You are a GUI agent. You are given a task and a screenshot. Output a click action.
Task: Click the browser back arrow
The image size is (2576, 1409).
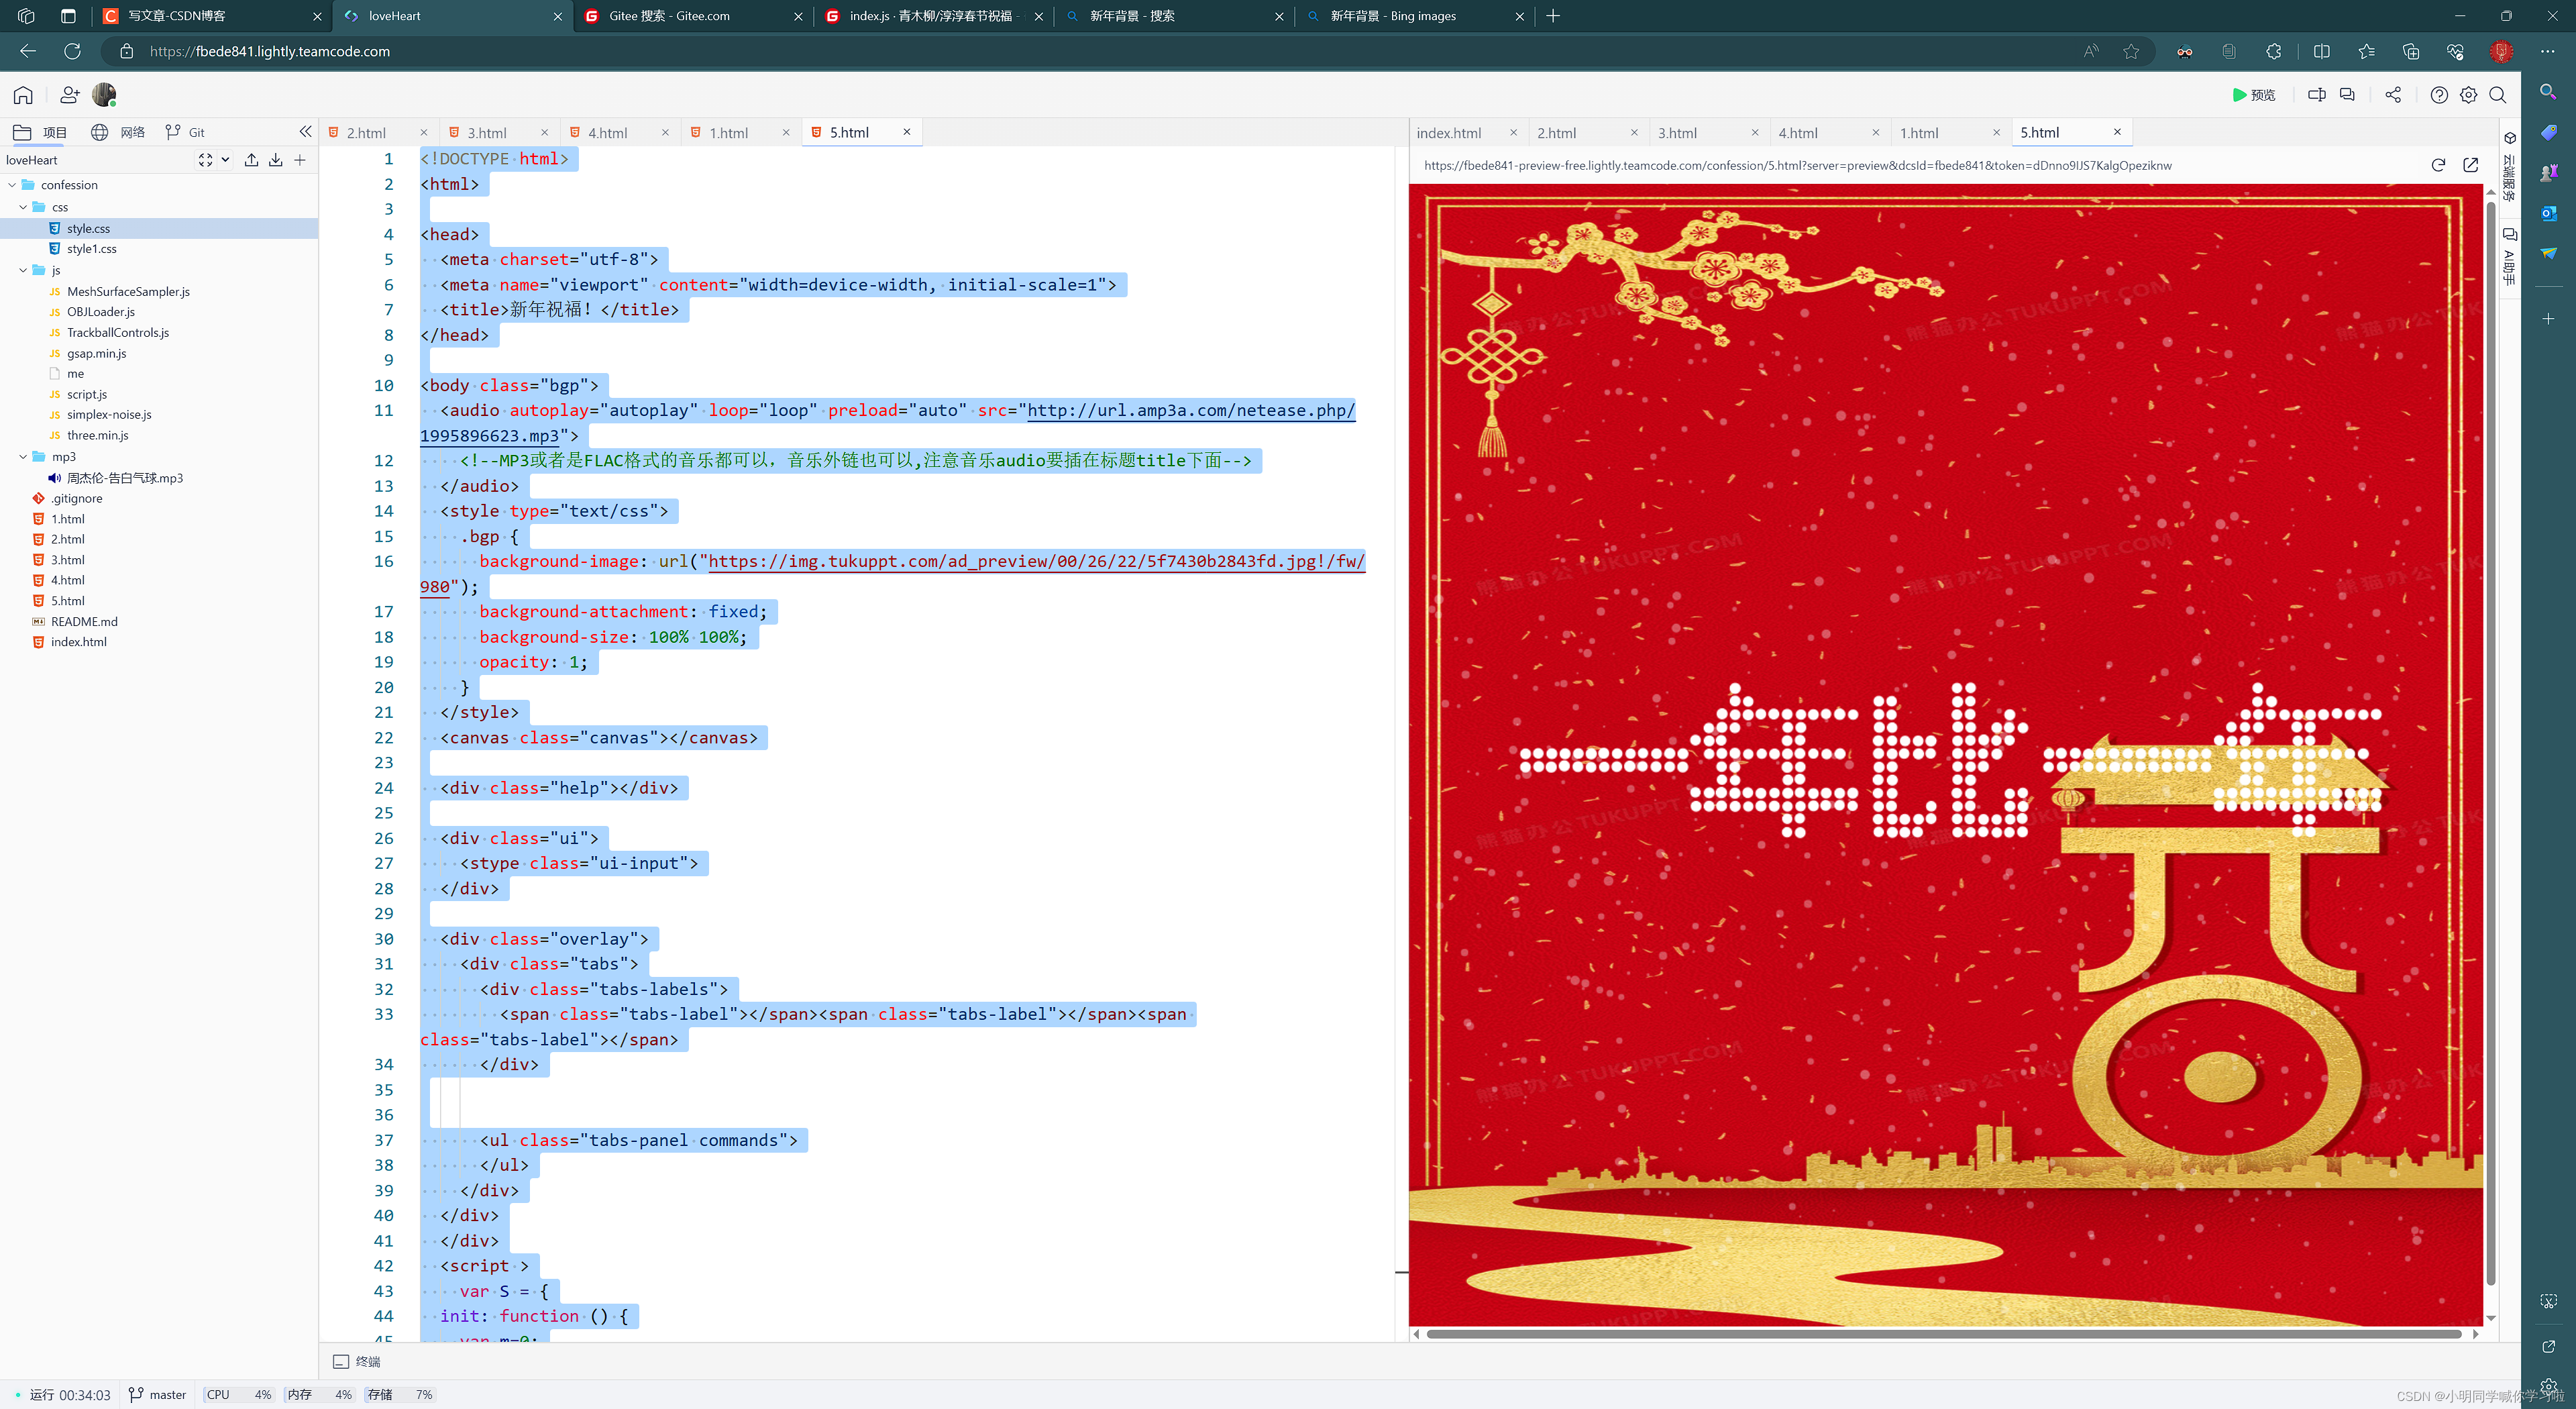coord(28,51)
